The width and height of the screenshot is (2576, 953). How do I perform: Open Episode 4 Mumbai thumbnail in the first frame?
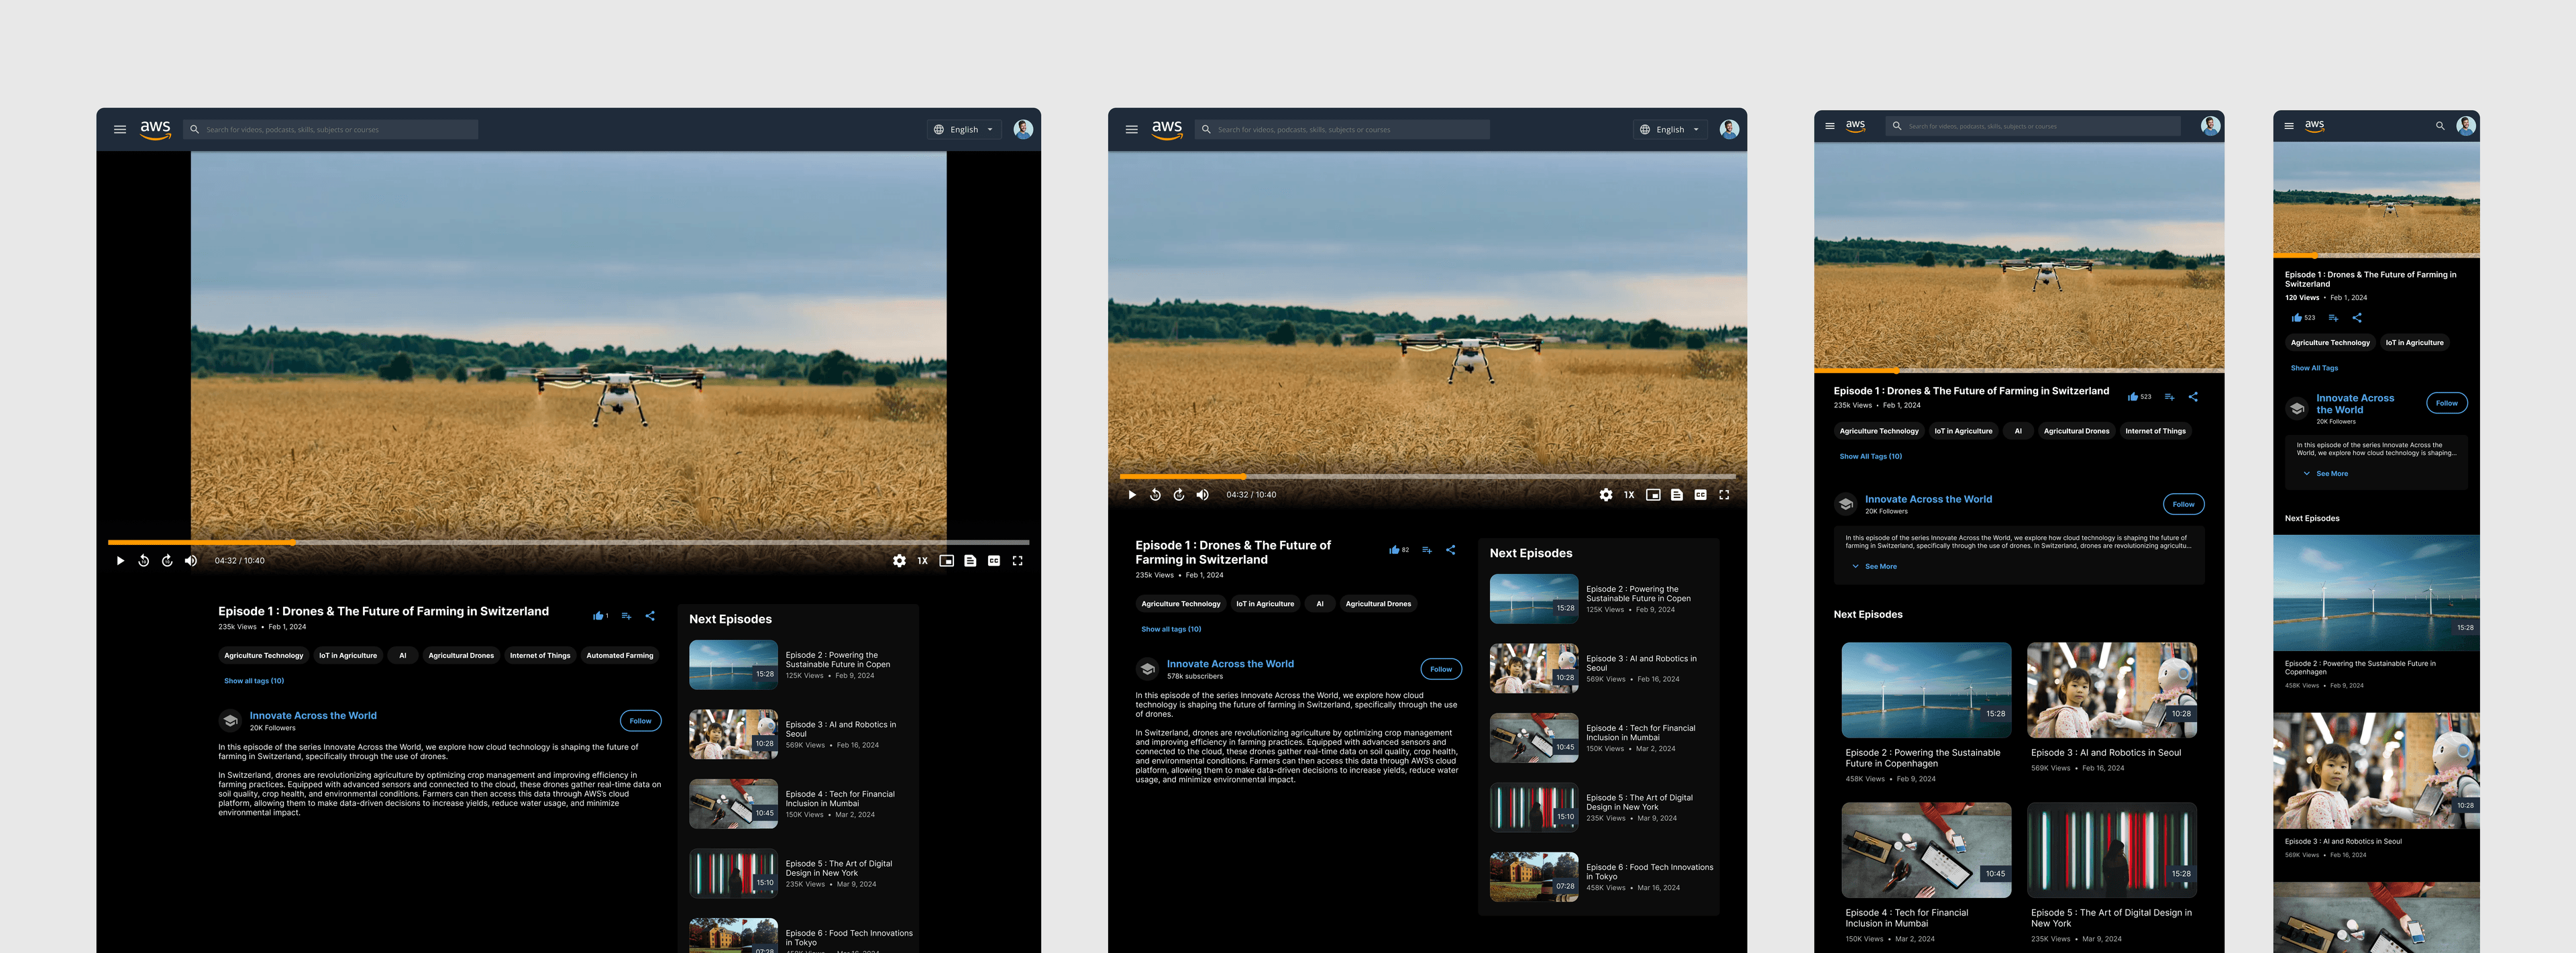pyautogui.click(x=733, y=804)
